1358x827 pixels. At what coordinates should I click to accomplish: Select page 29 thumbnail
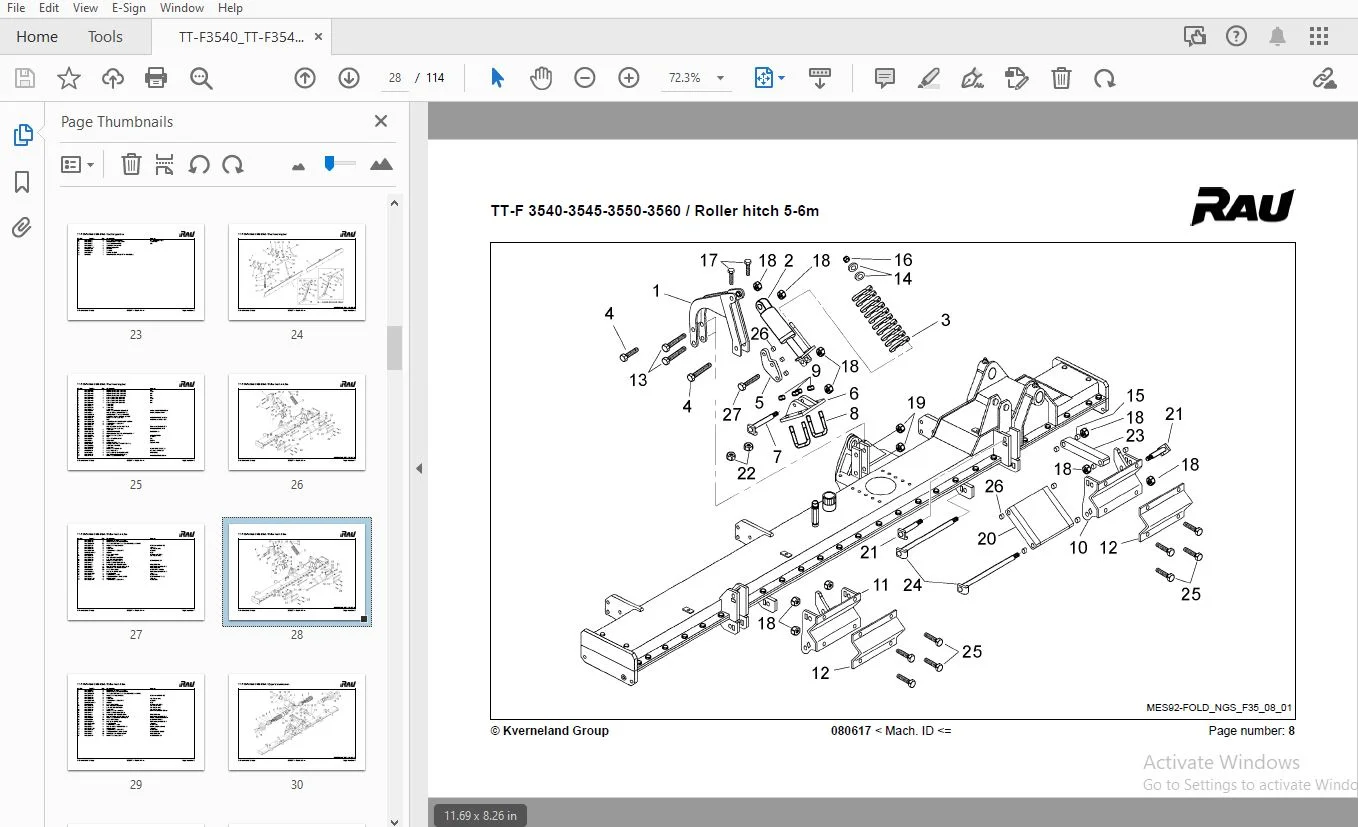(x=136, y=722)
